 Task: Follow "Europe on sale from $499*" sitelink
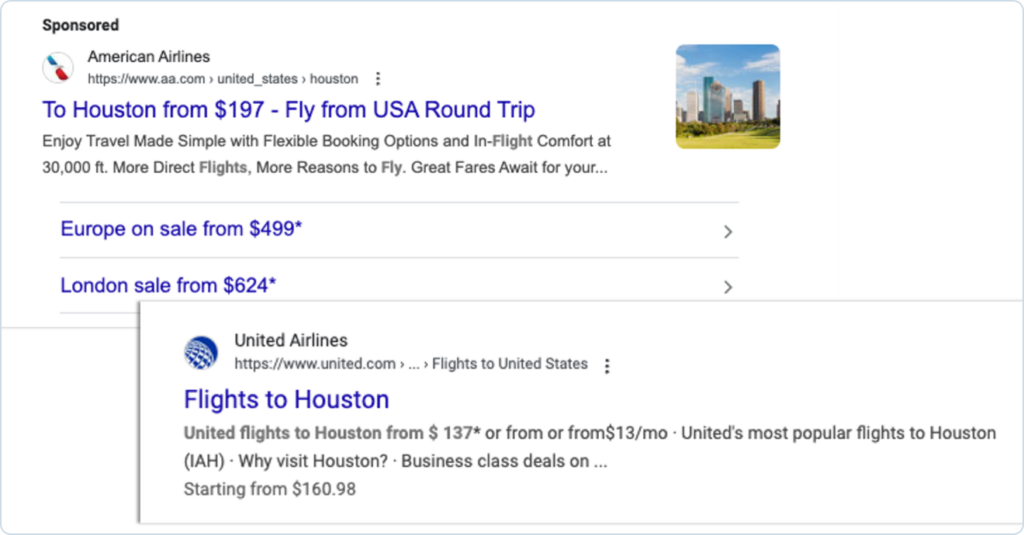coord(181,229)
